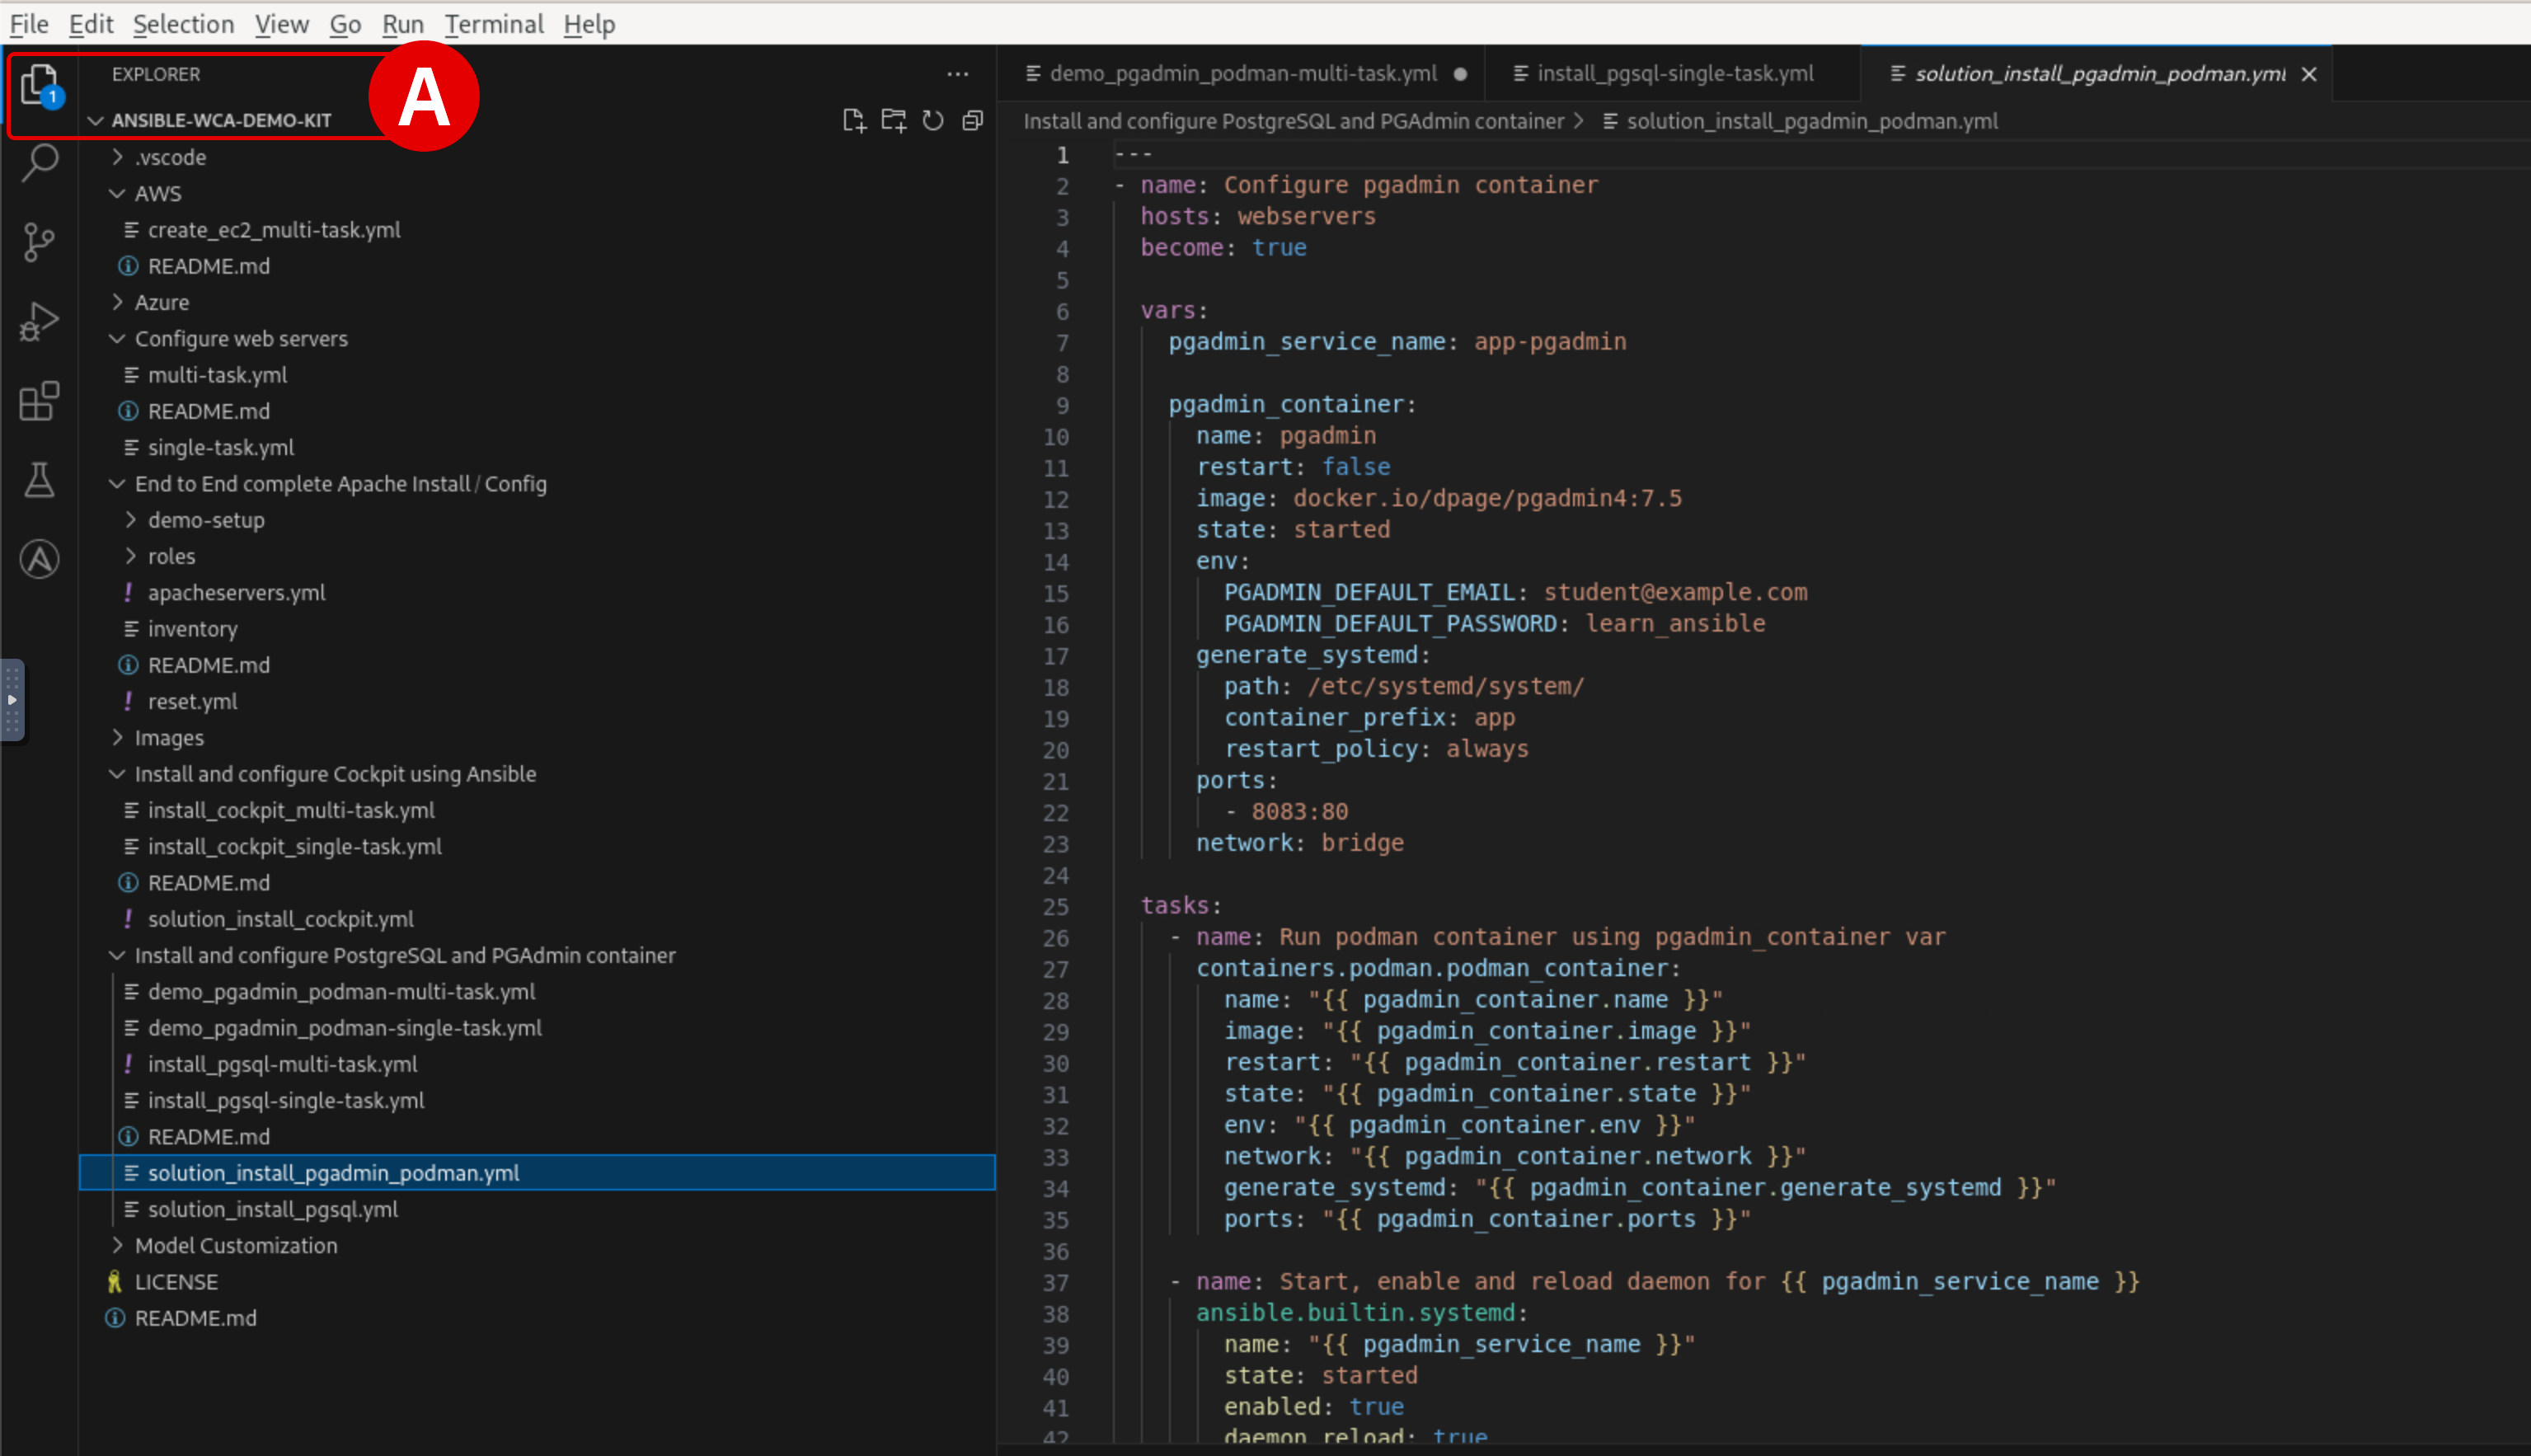This screenshot has height=1456, width=2531.
Task: Open the Ansible extension panel
Action: click(40, 559)
